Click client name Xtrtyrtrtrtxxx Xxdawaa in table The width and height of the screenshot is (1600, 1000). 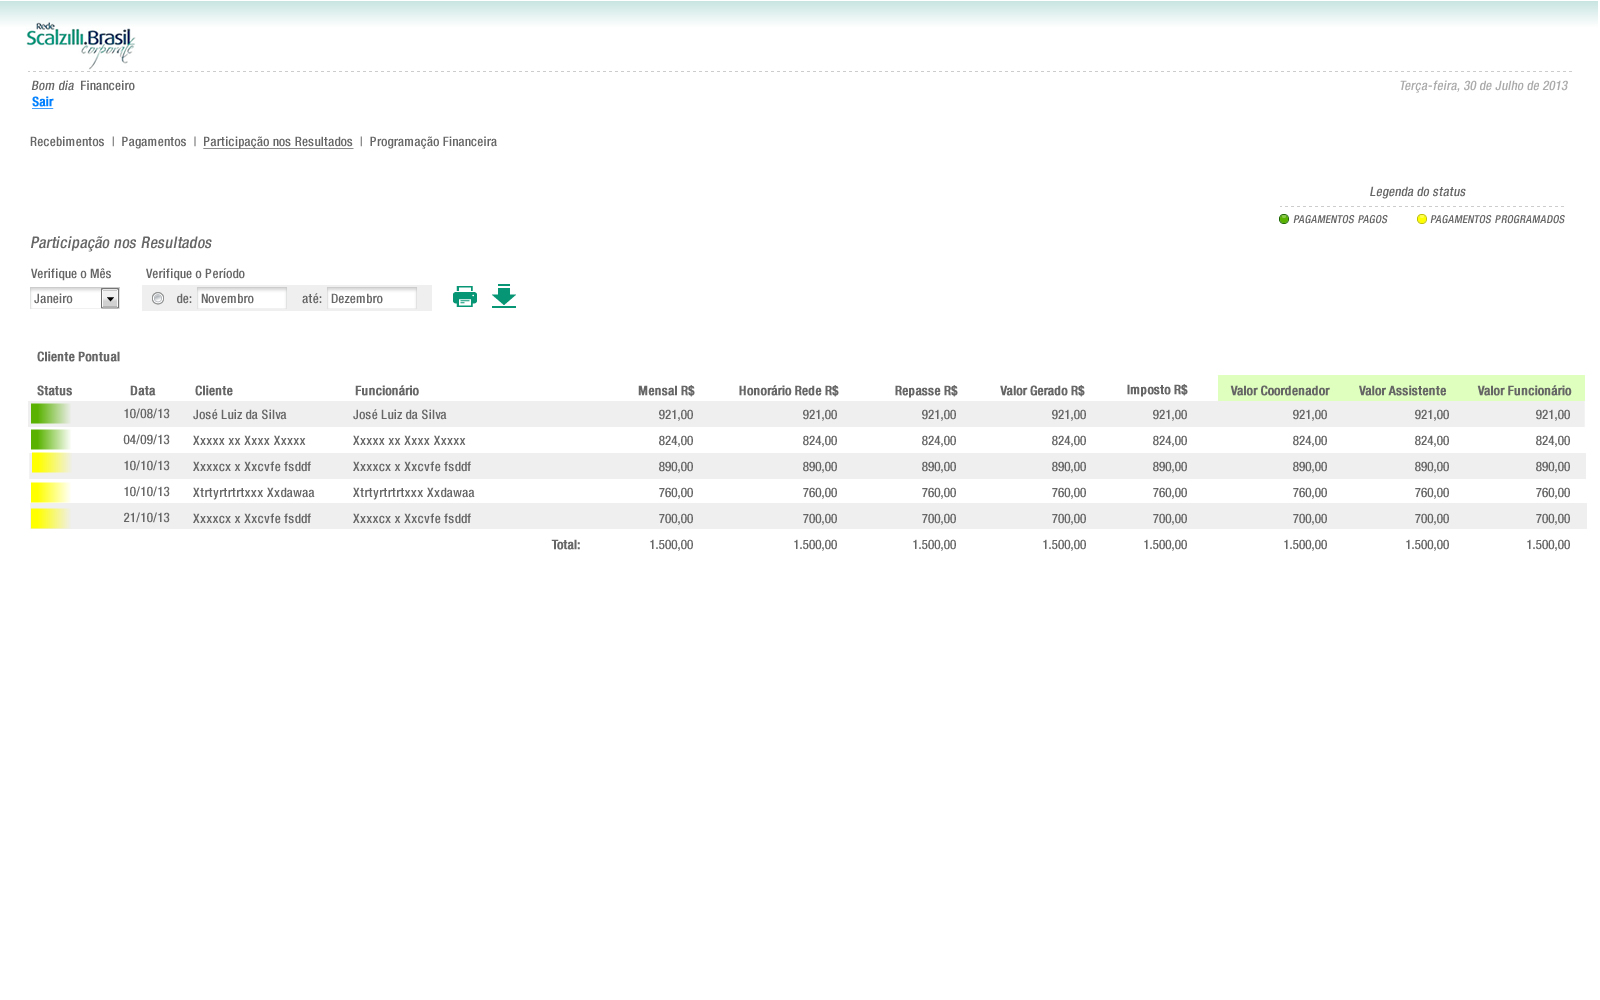pyautogui.click(x=253, y=493)
